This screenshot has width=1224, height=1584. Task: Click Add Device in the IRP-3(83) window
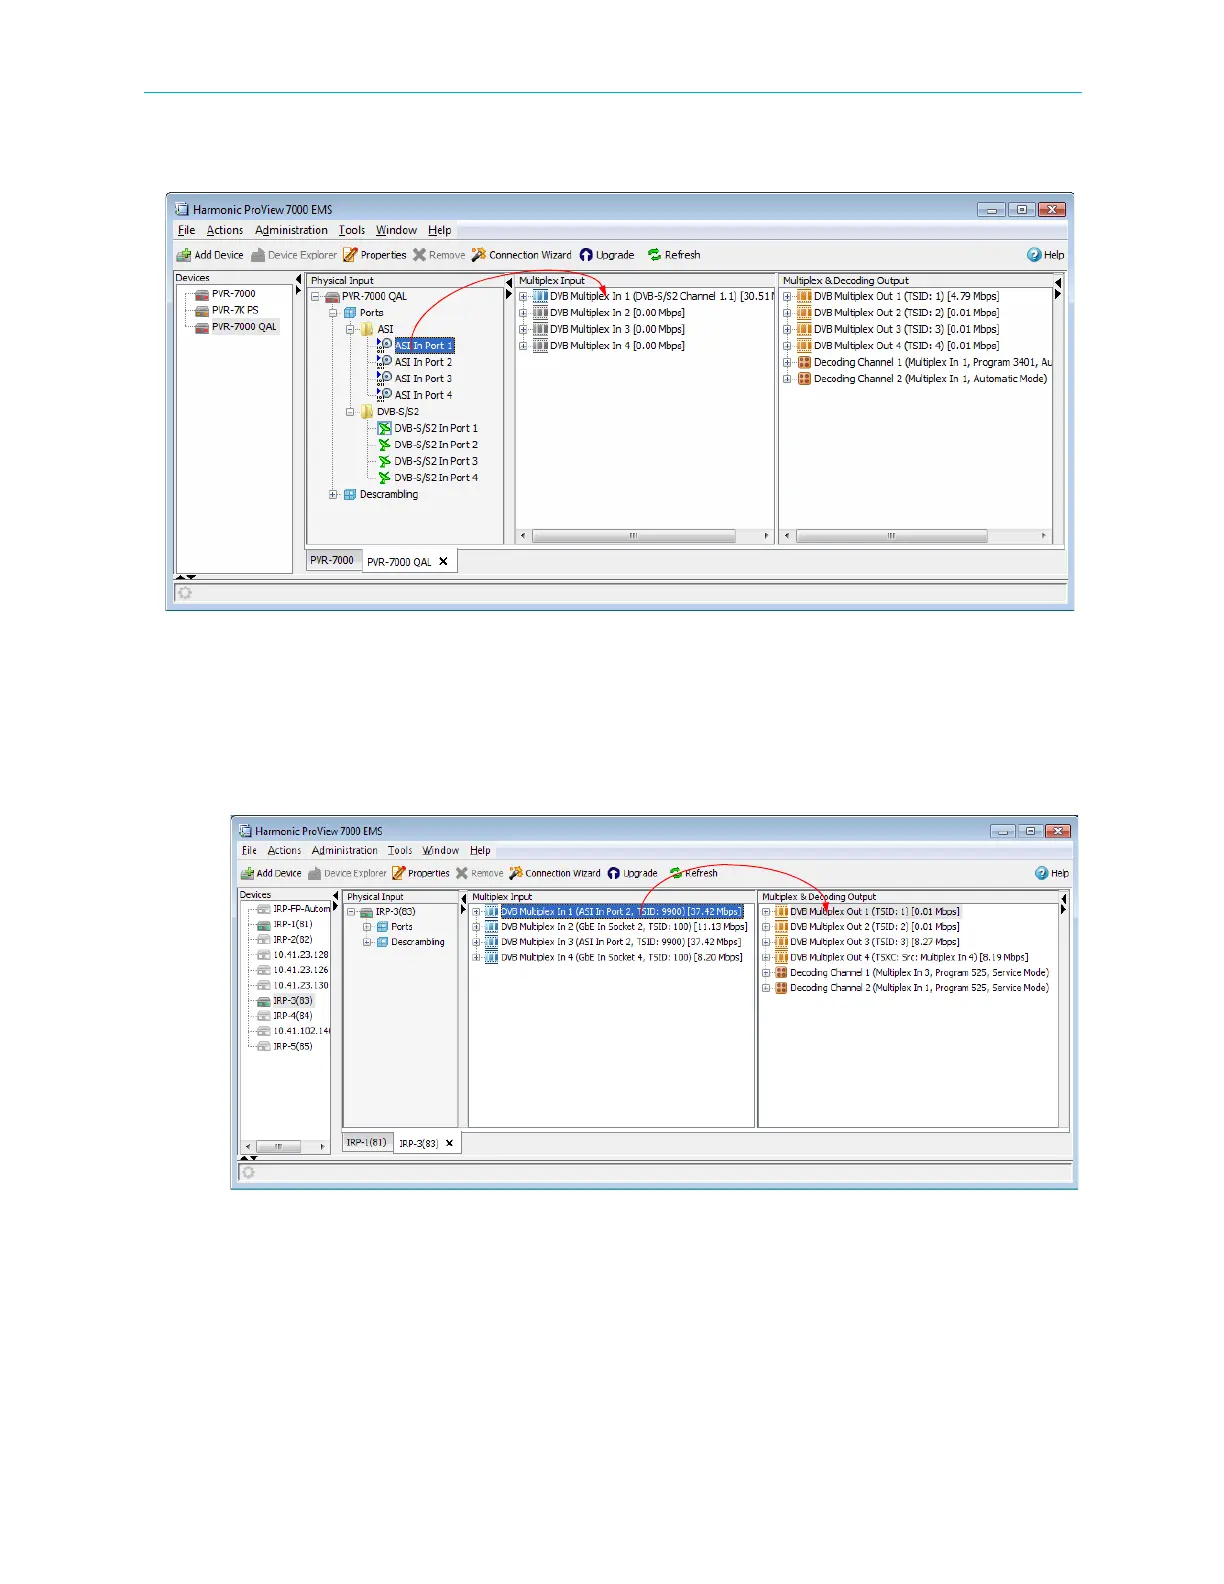pyautogui.click(x=271, y=873)
